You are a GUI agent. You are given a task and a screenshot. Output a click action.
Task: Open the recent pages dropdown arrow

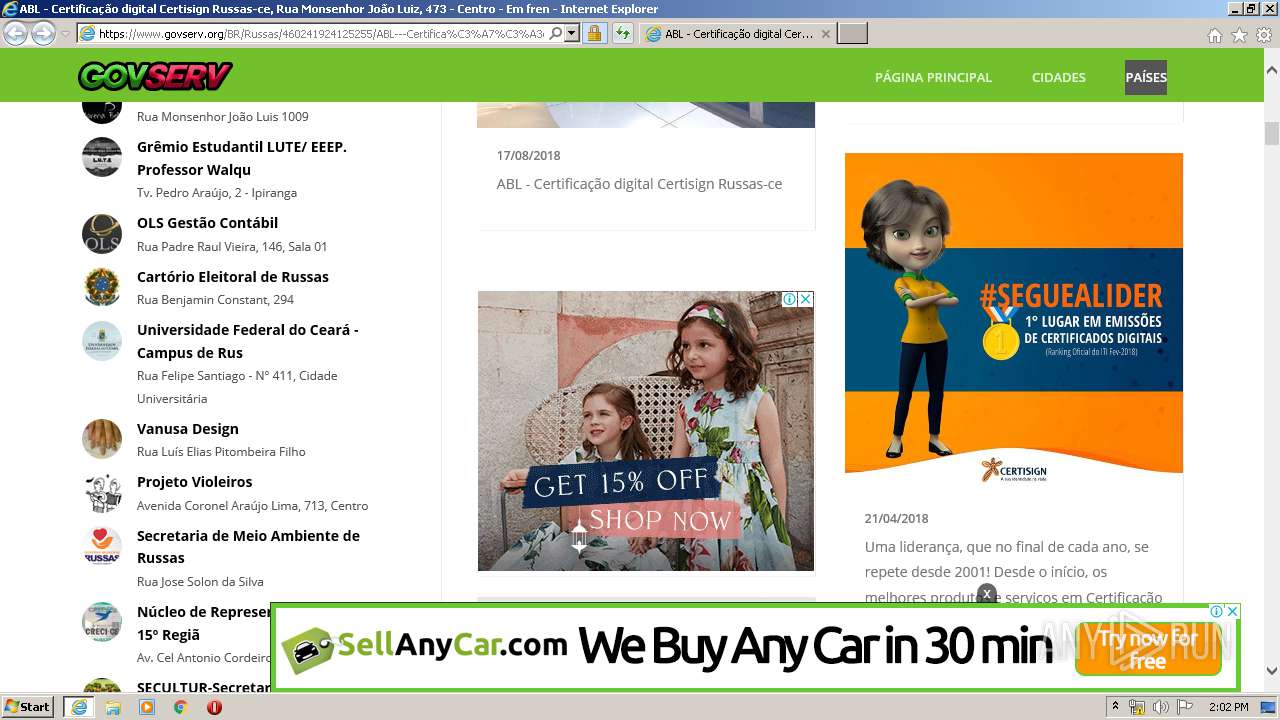pos(65,34)
